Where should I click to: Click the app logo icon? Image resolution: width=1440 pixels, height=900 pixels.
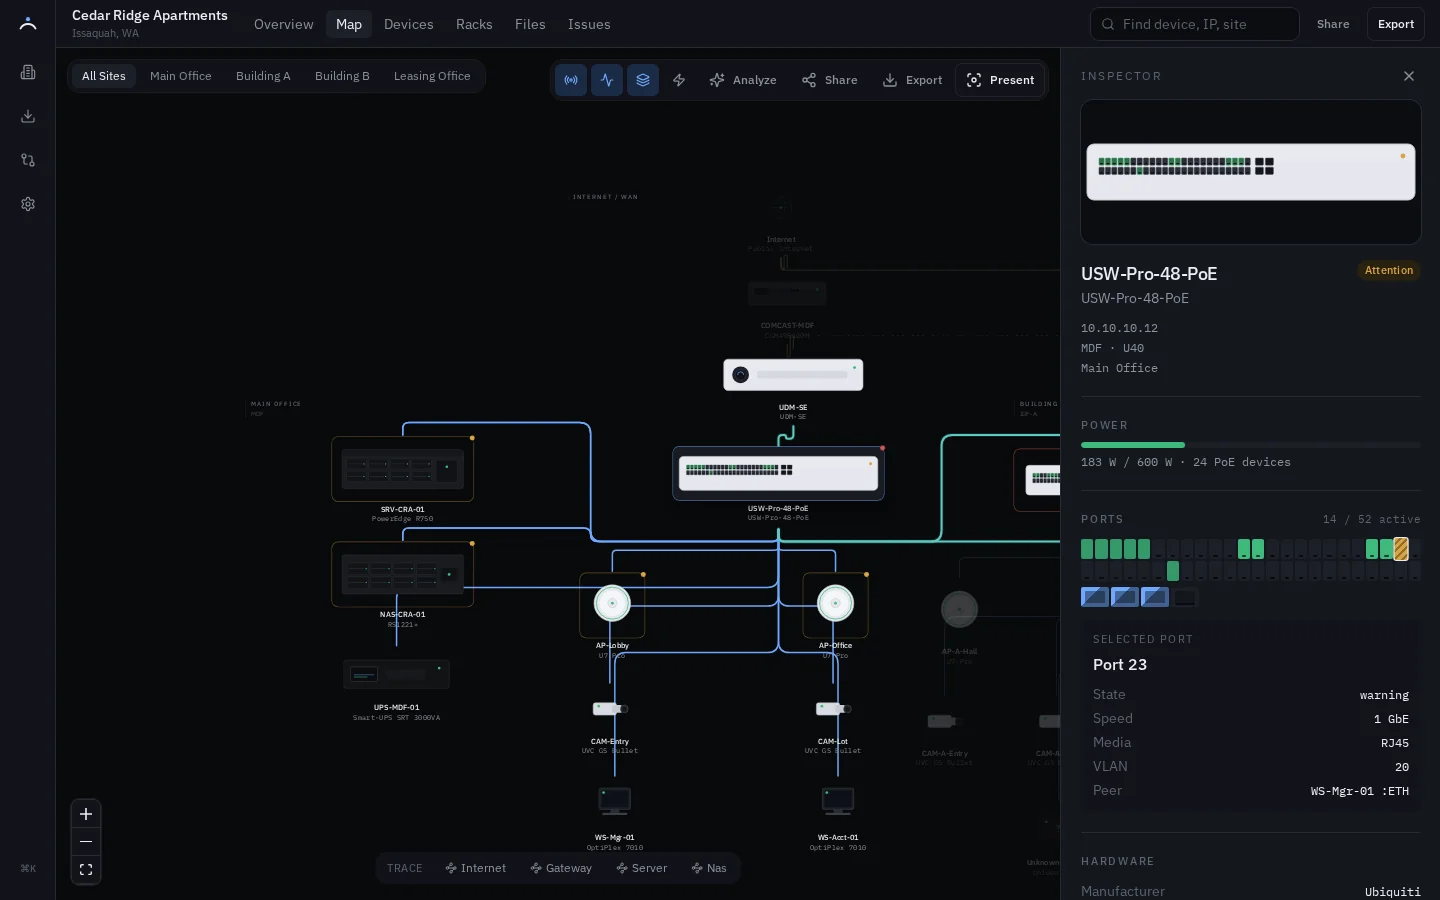[28, 24]
